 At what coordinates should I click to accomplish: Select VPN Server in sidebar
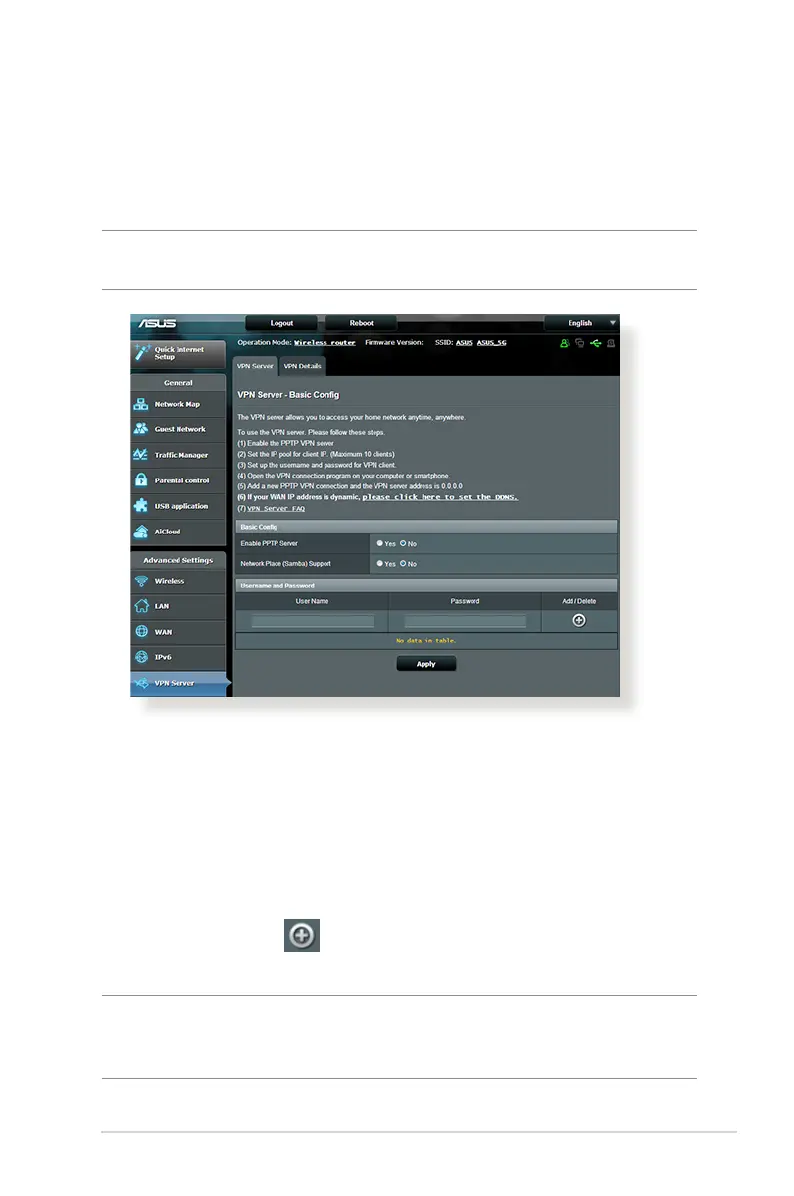tap(178, 683)
